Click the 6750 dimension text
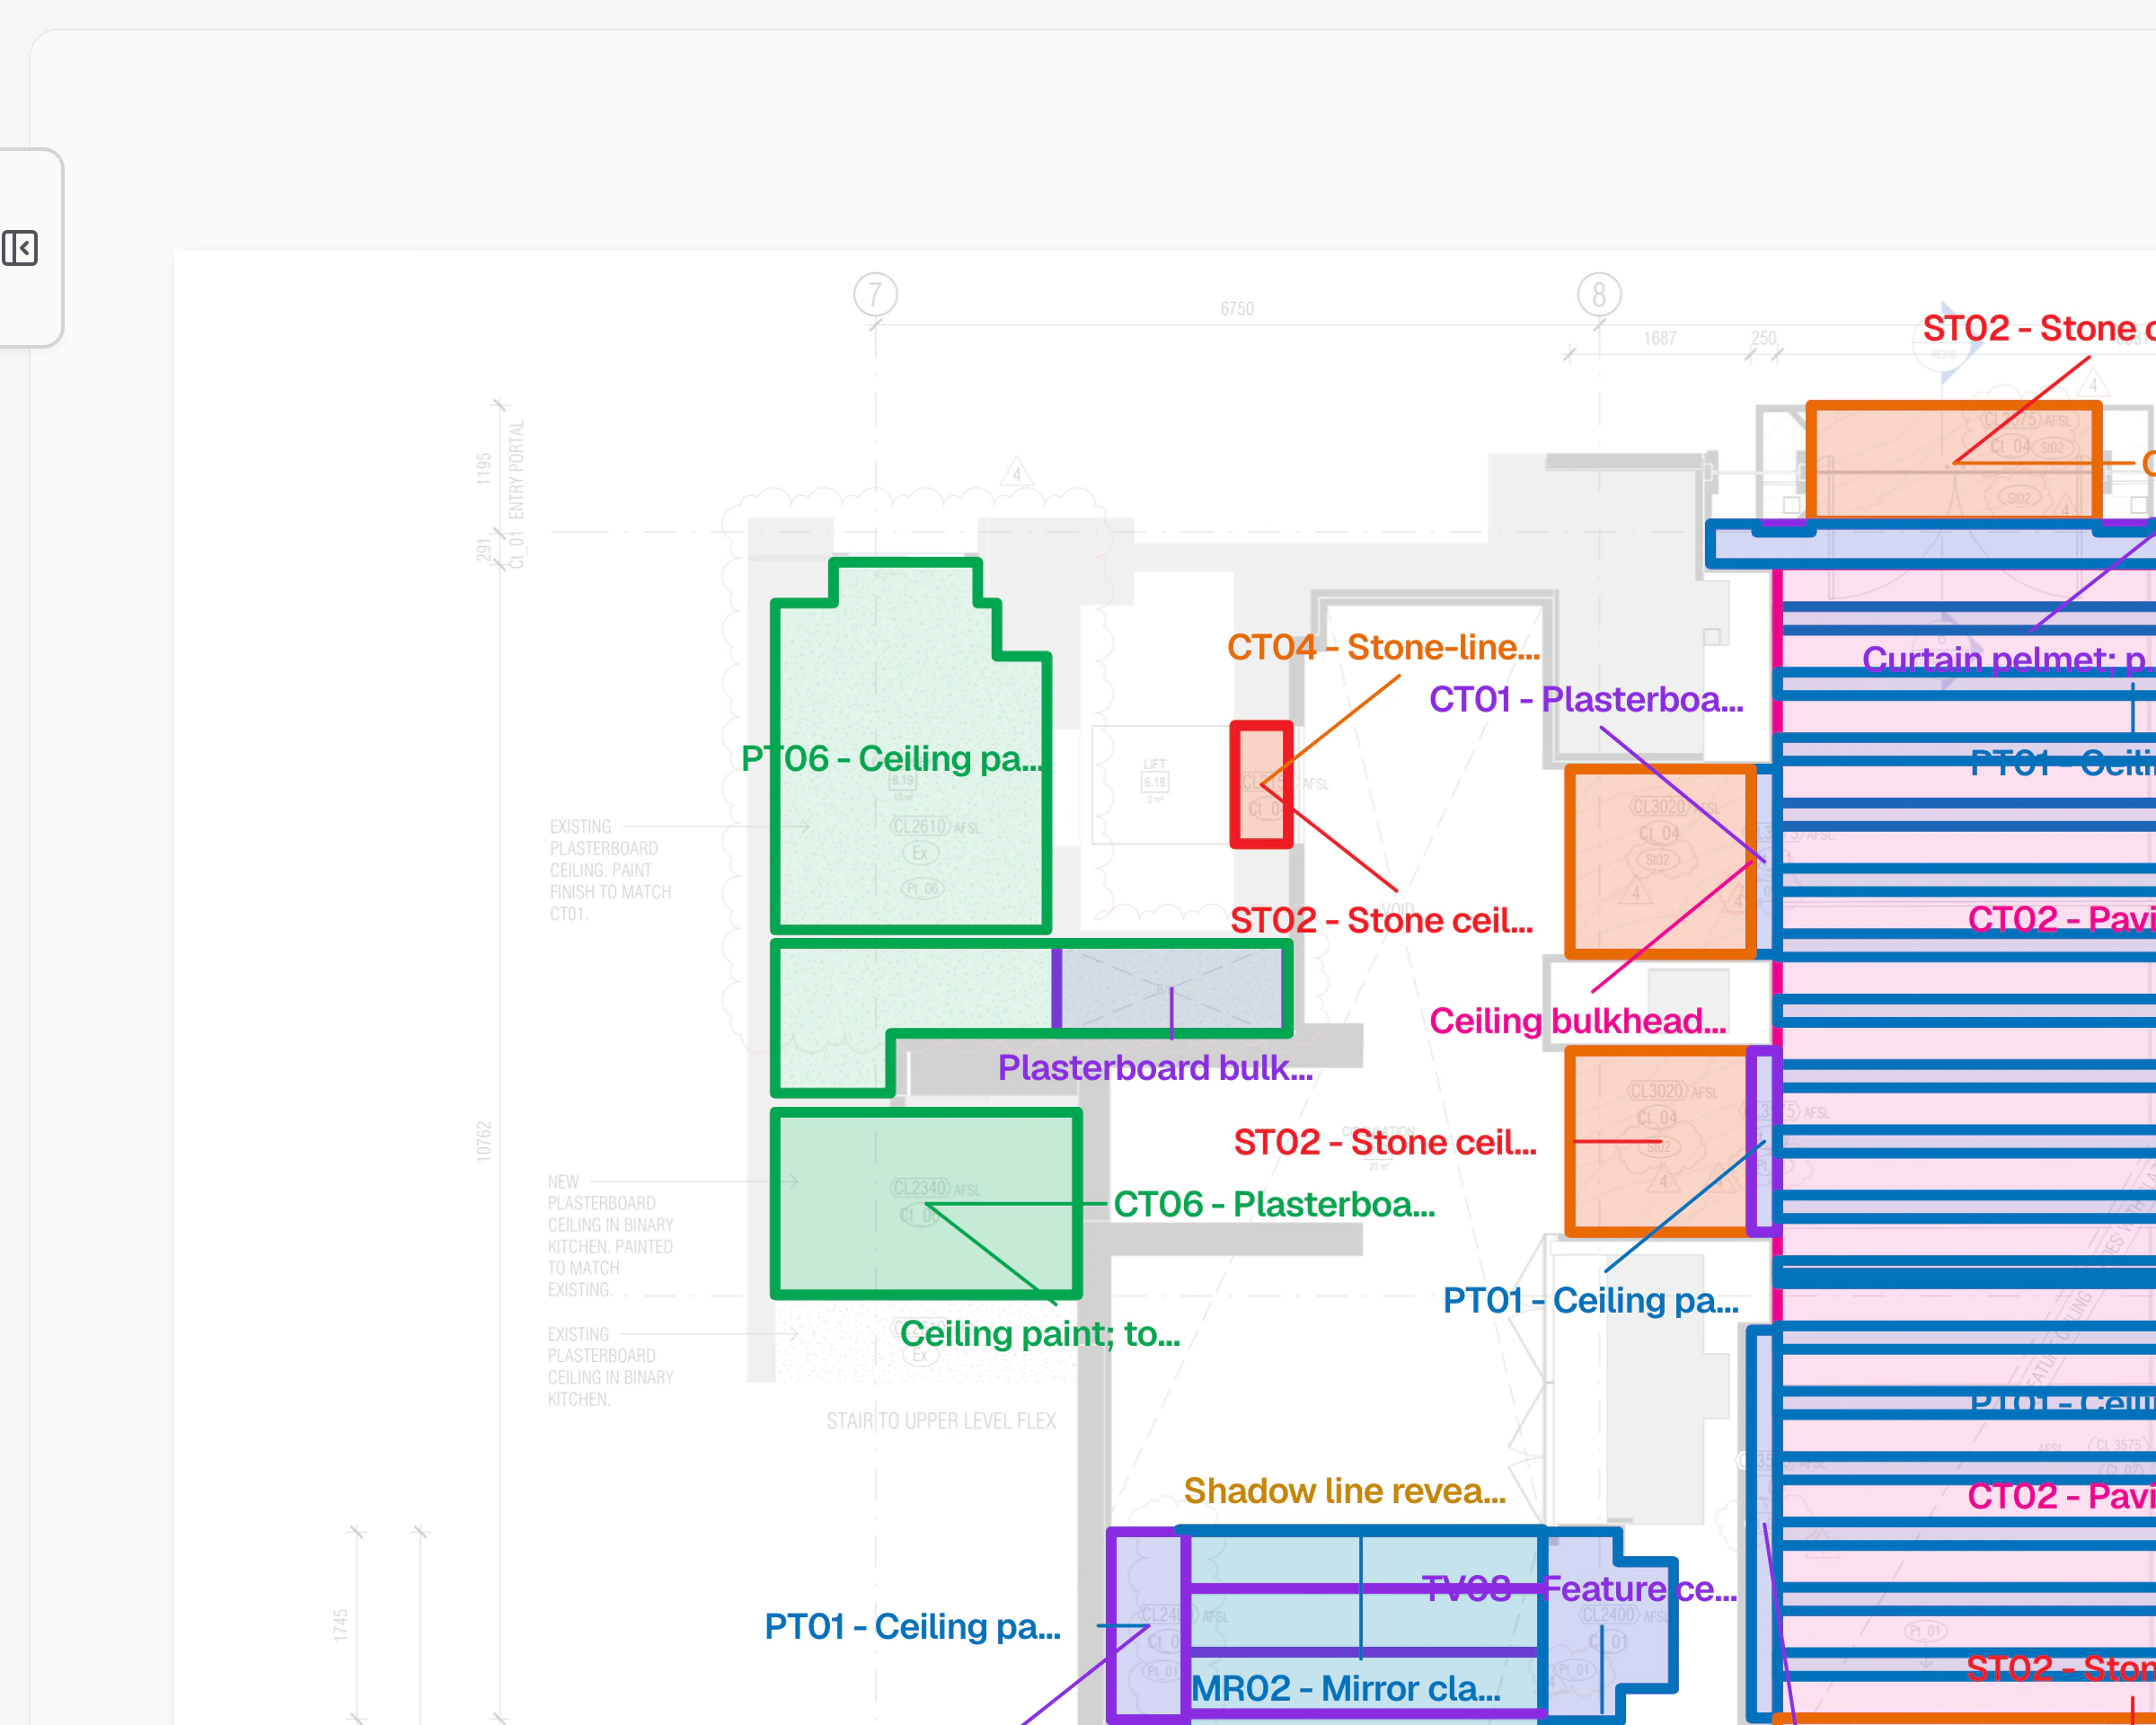Viewport: 2156px width, 1725px height. [x=1237, y=309]
